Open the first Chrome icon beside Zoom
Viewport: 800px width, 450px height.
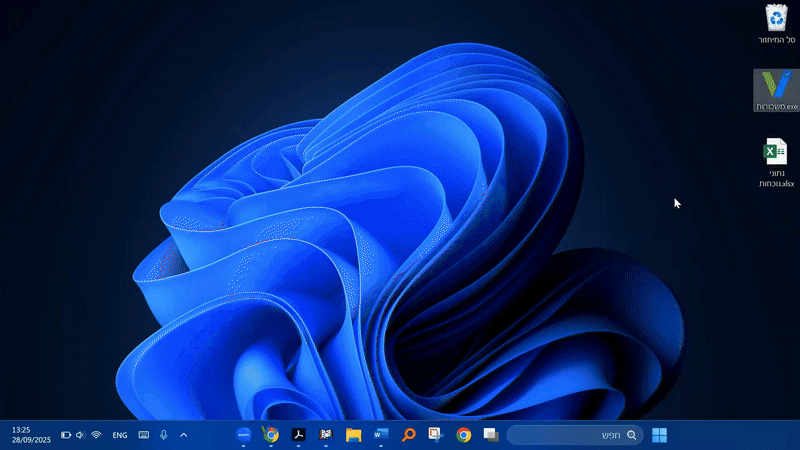tap(270, 435)
